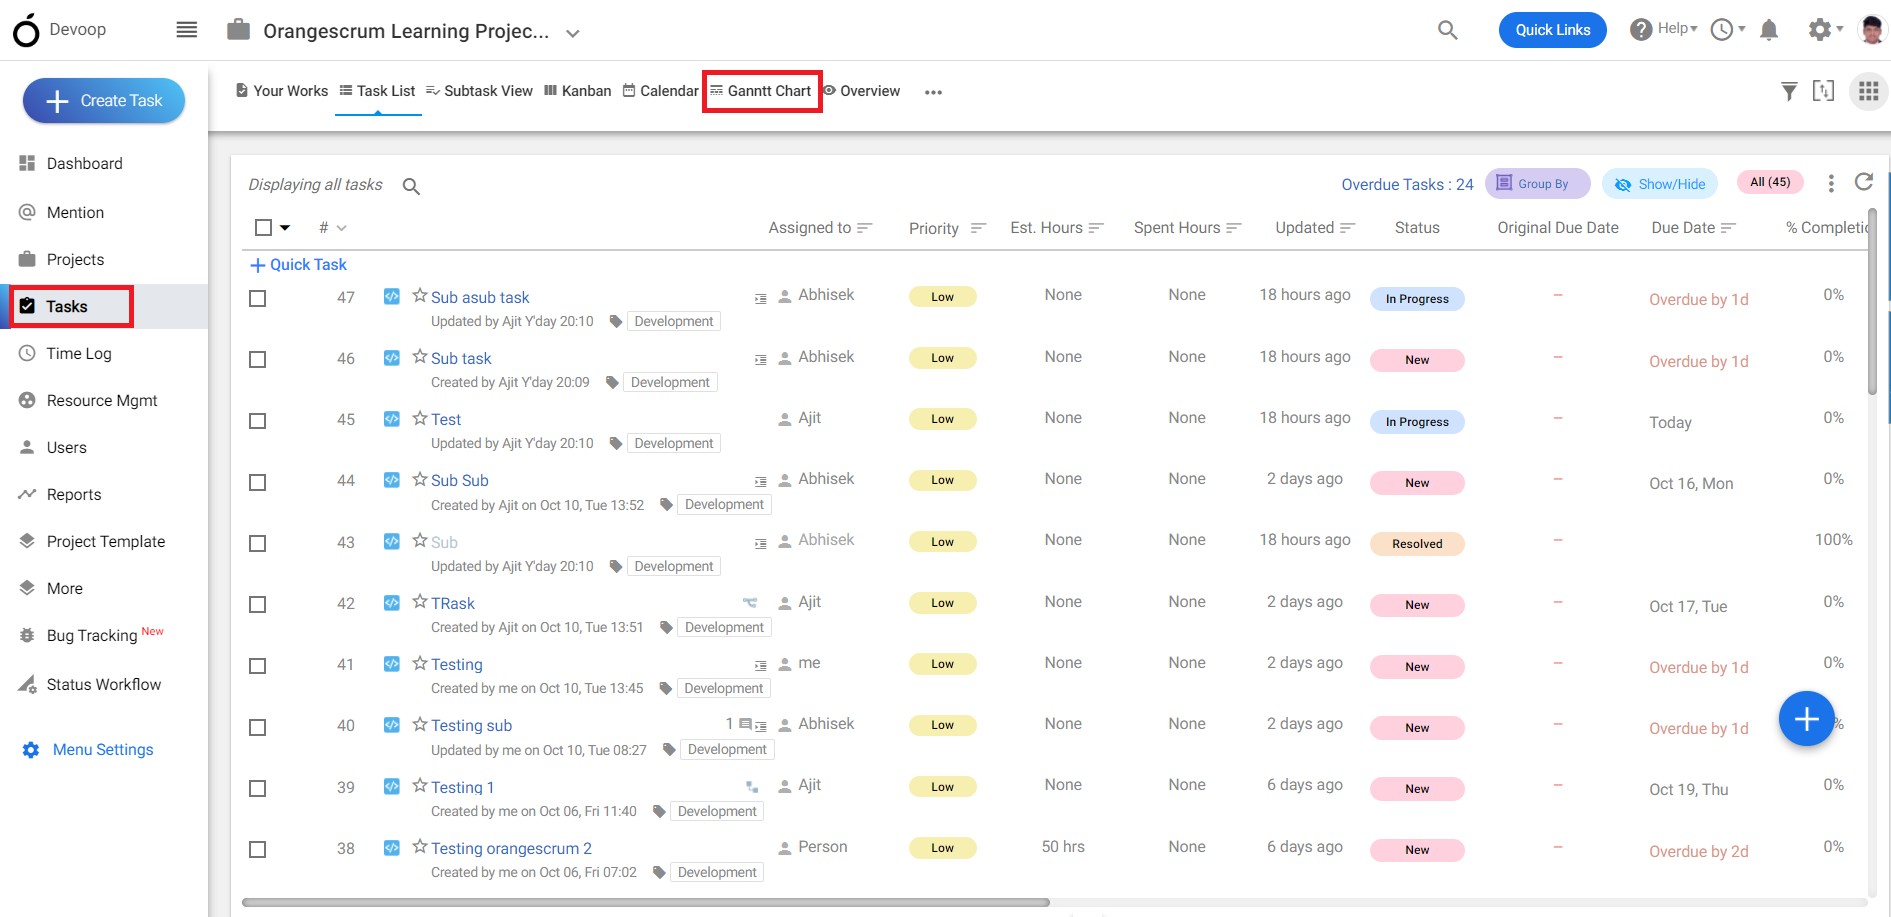Refresh the task list

tap(1864, 182)
